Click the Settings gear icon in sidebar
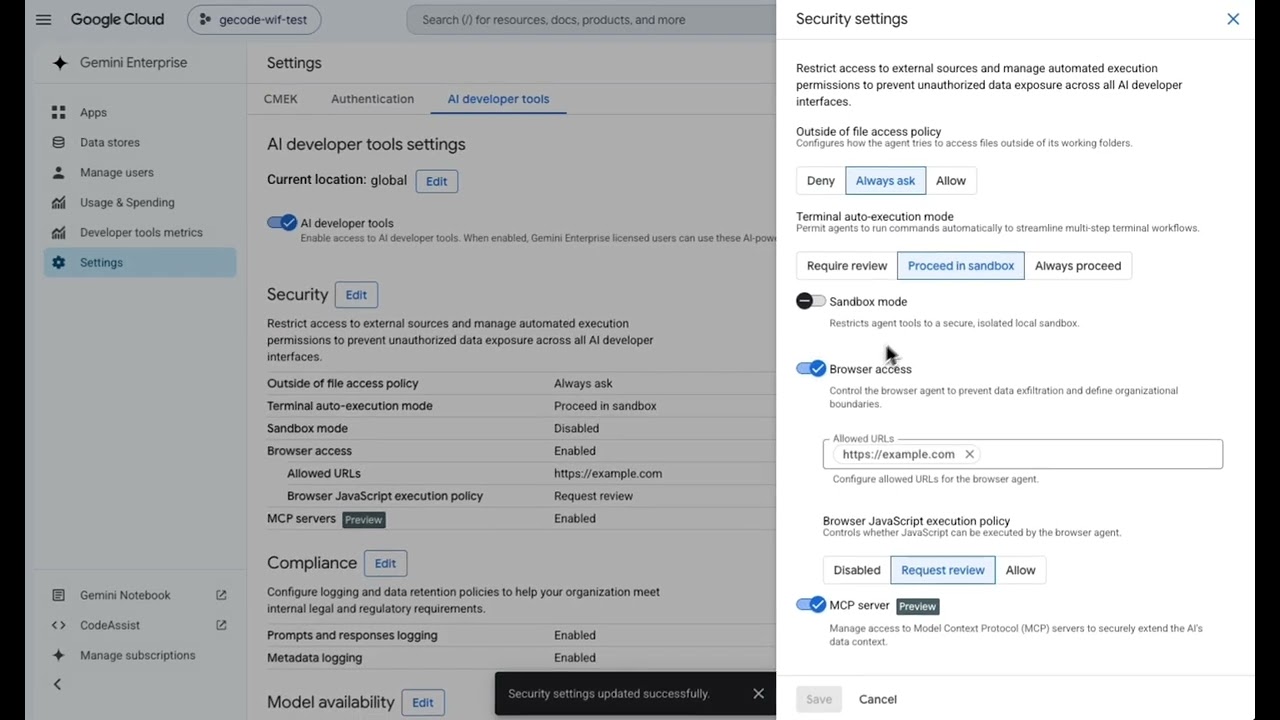Screen dimensions: 1280x720 pyautogui.click(x=59, y=263)
